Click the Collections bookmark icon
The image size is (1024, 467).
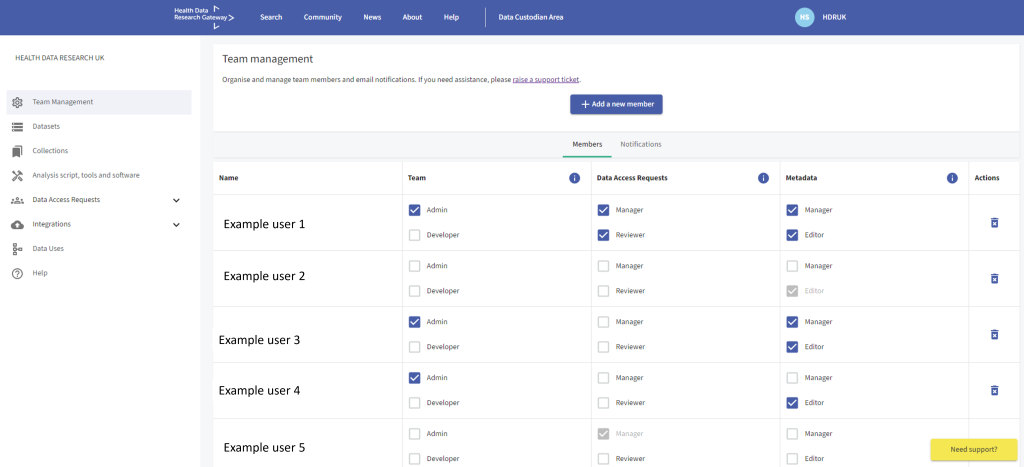pos(18,151)
